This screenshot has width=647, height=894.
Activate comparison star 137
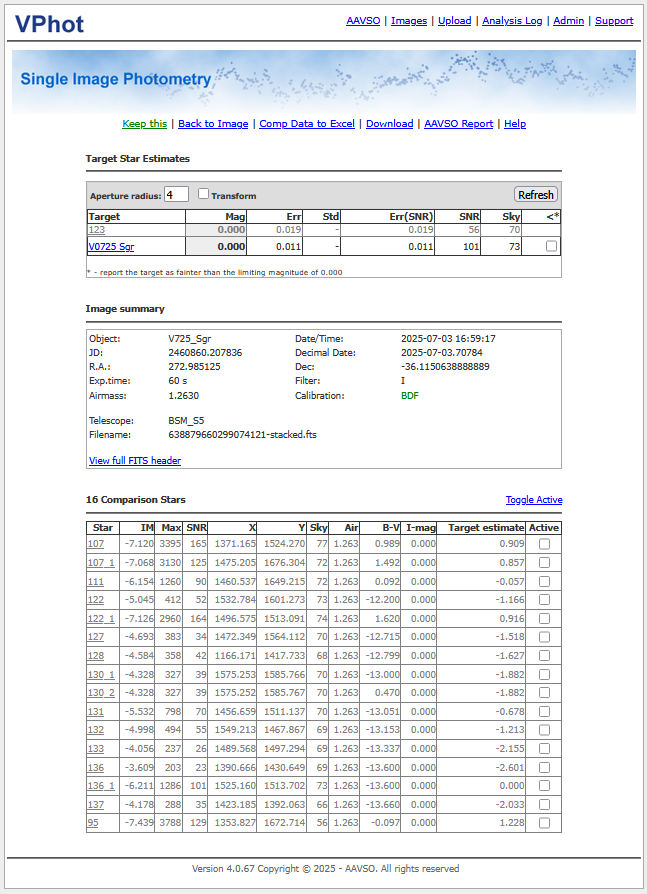tap(544, 804)
